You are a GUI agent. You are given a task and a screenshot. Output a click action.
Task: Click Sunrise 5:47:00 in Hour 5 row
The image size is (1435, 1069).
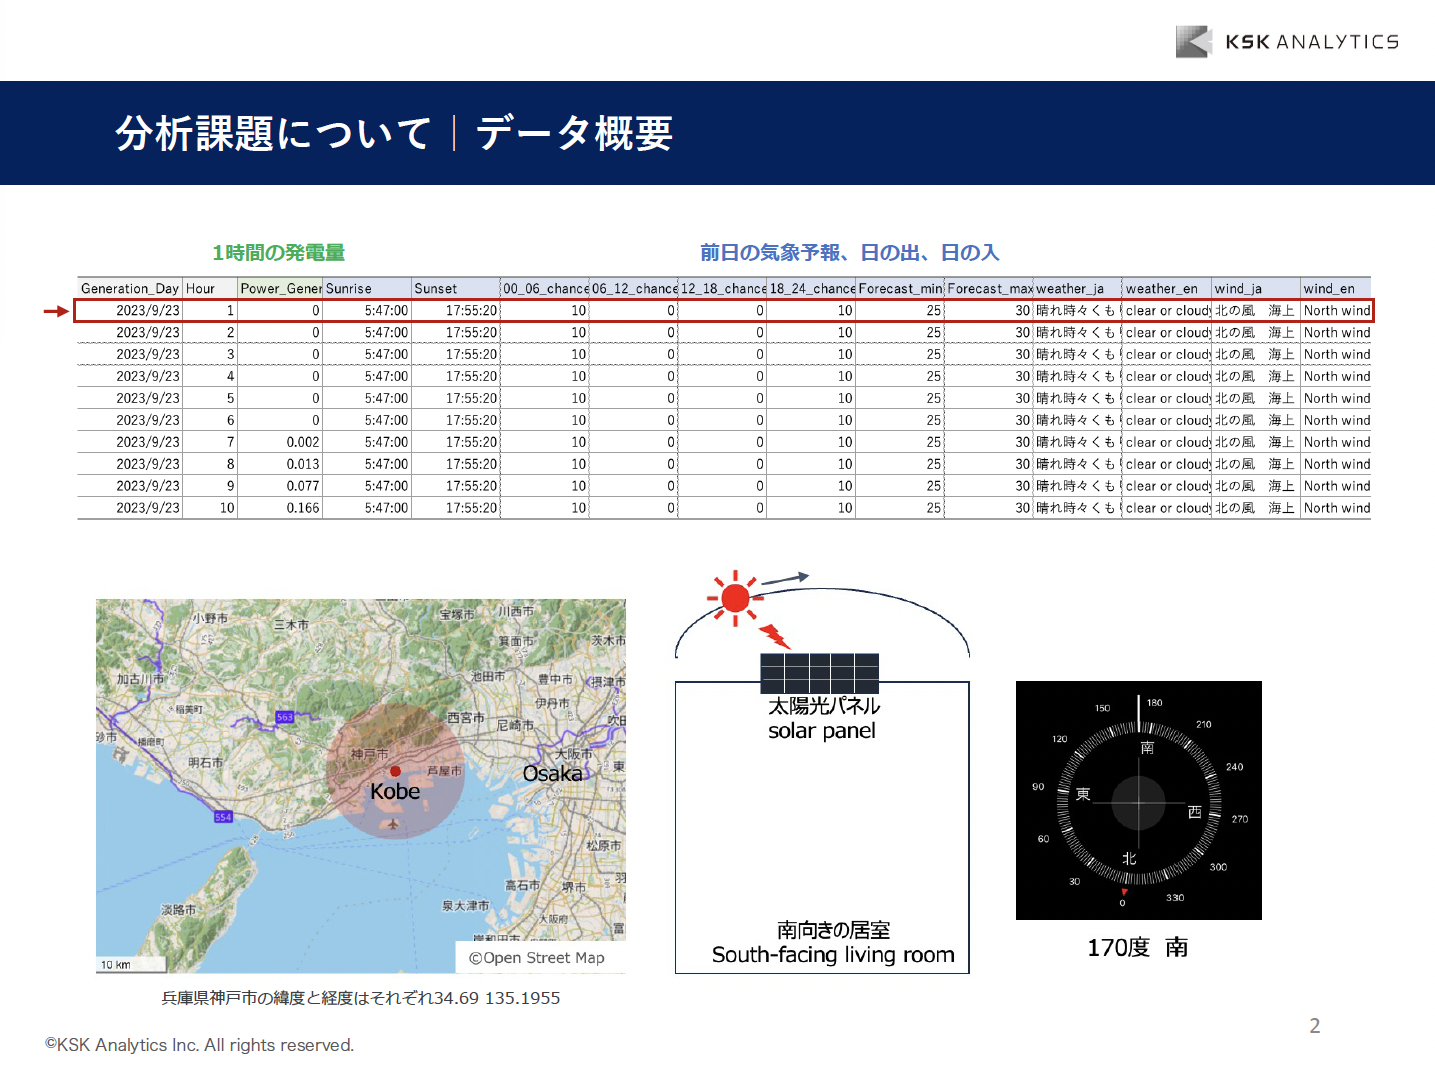367,398
